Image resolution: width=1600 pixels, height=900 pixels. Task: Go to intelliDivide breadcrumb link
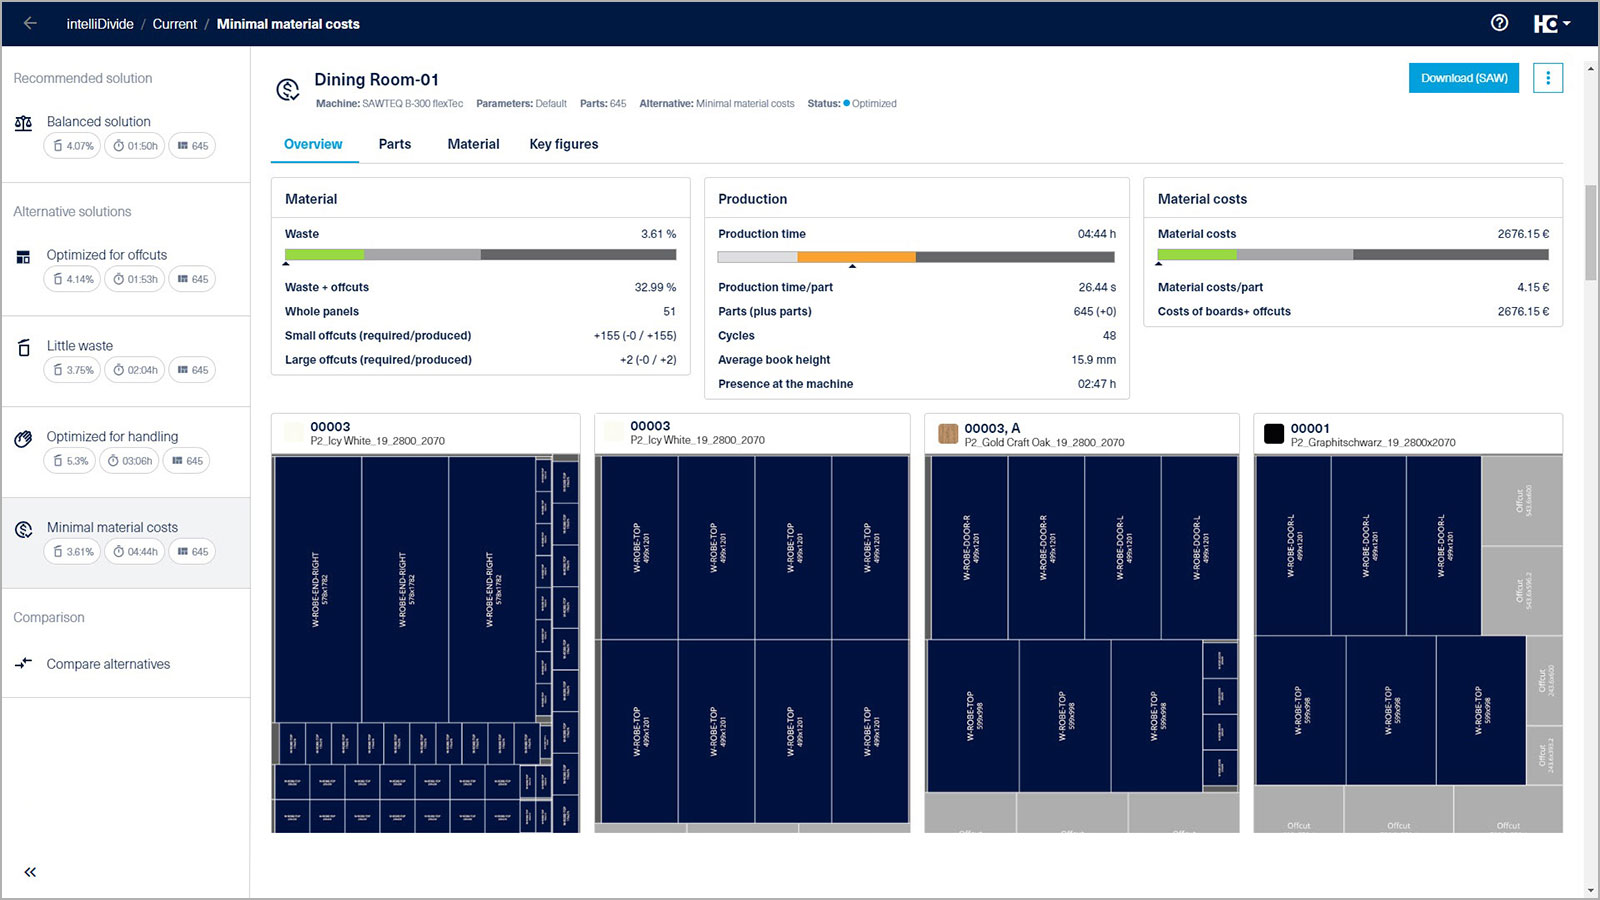pyautogui.click(x=100, y=24)
